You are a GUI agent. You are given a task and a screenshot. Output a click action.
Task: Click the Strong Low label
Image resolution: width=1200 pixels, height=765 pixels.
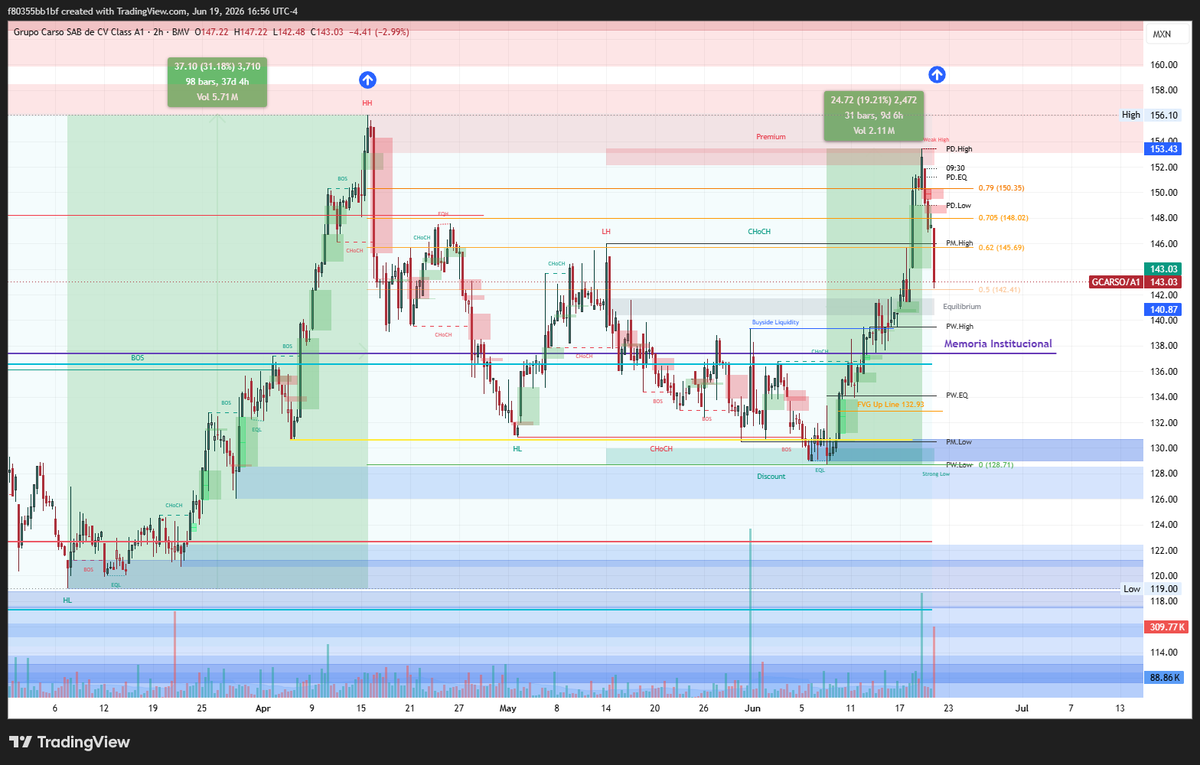point(936,474)
